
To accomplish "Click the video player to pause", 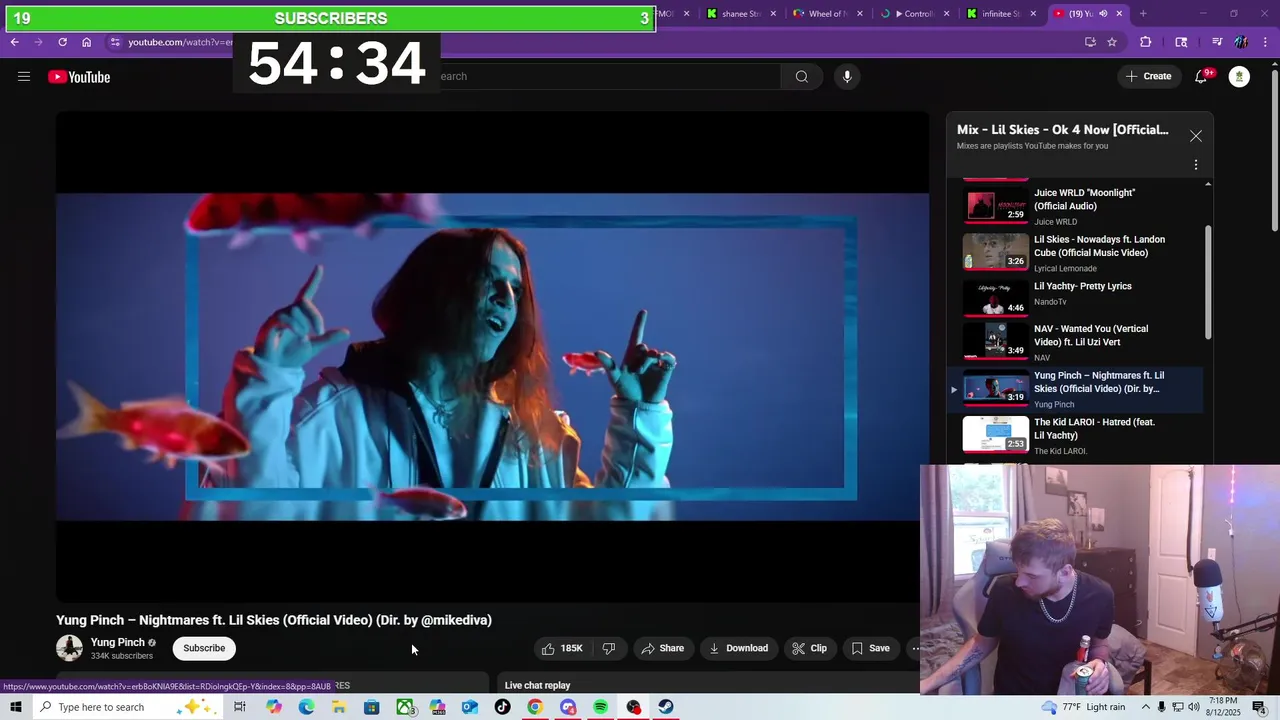I will coord(492,357).
